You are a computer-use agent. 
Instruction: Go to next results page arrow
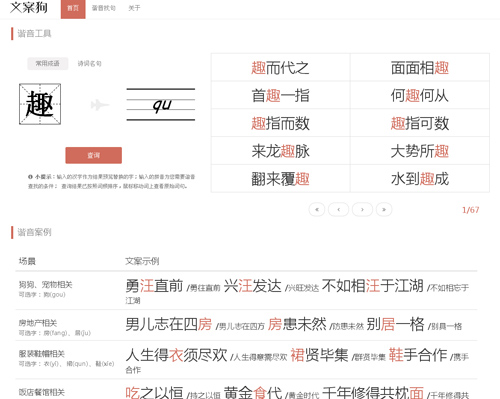(x=362, y=210)
